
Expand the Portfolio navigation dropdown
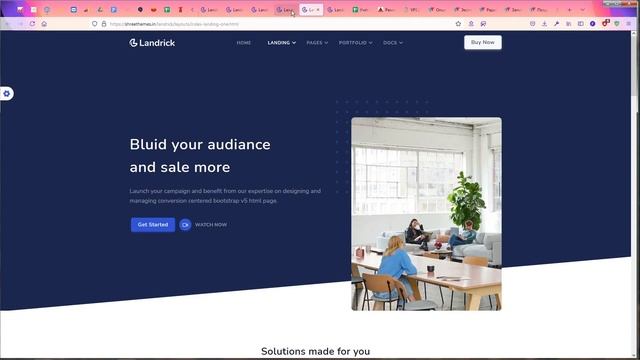point(355,42)
